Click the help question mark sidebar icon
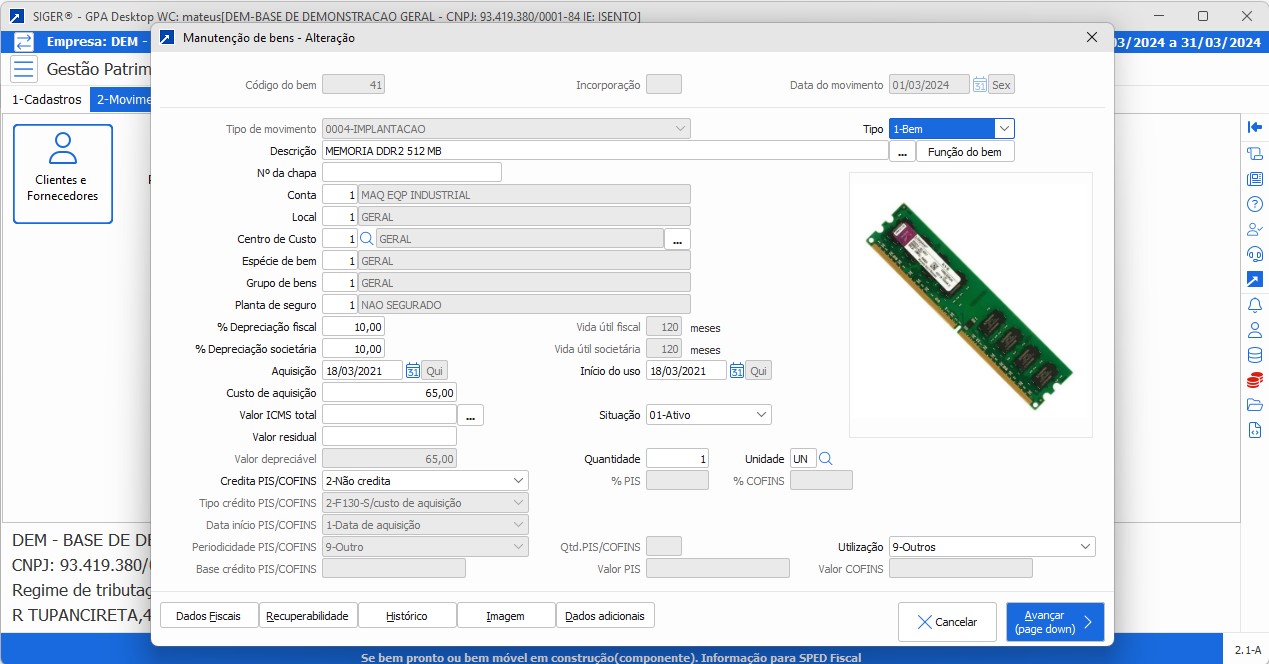Viewport: 1269px width, 664px height. pyautogui.click(x=1254, y=204)
